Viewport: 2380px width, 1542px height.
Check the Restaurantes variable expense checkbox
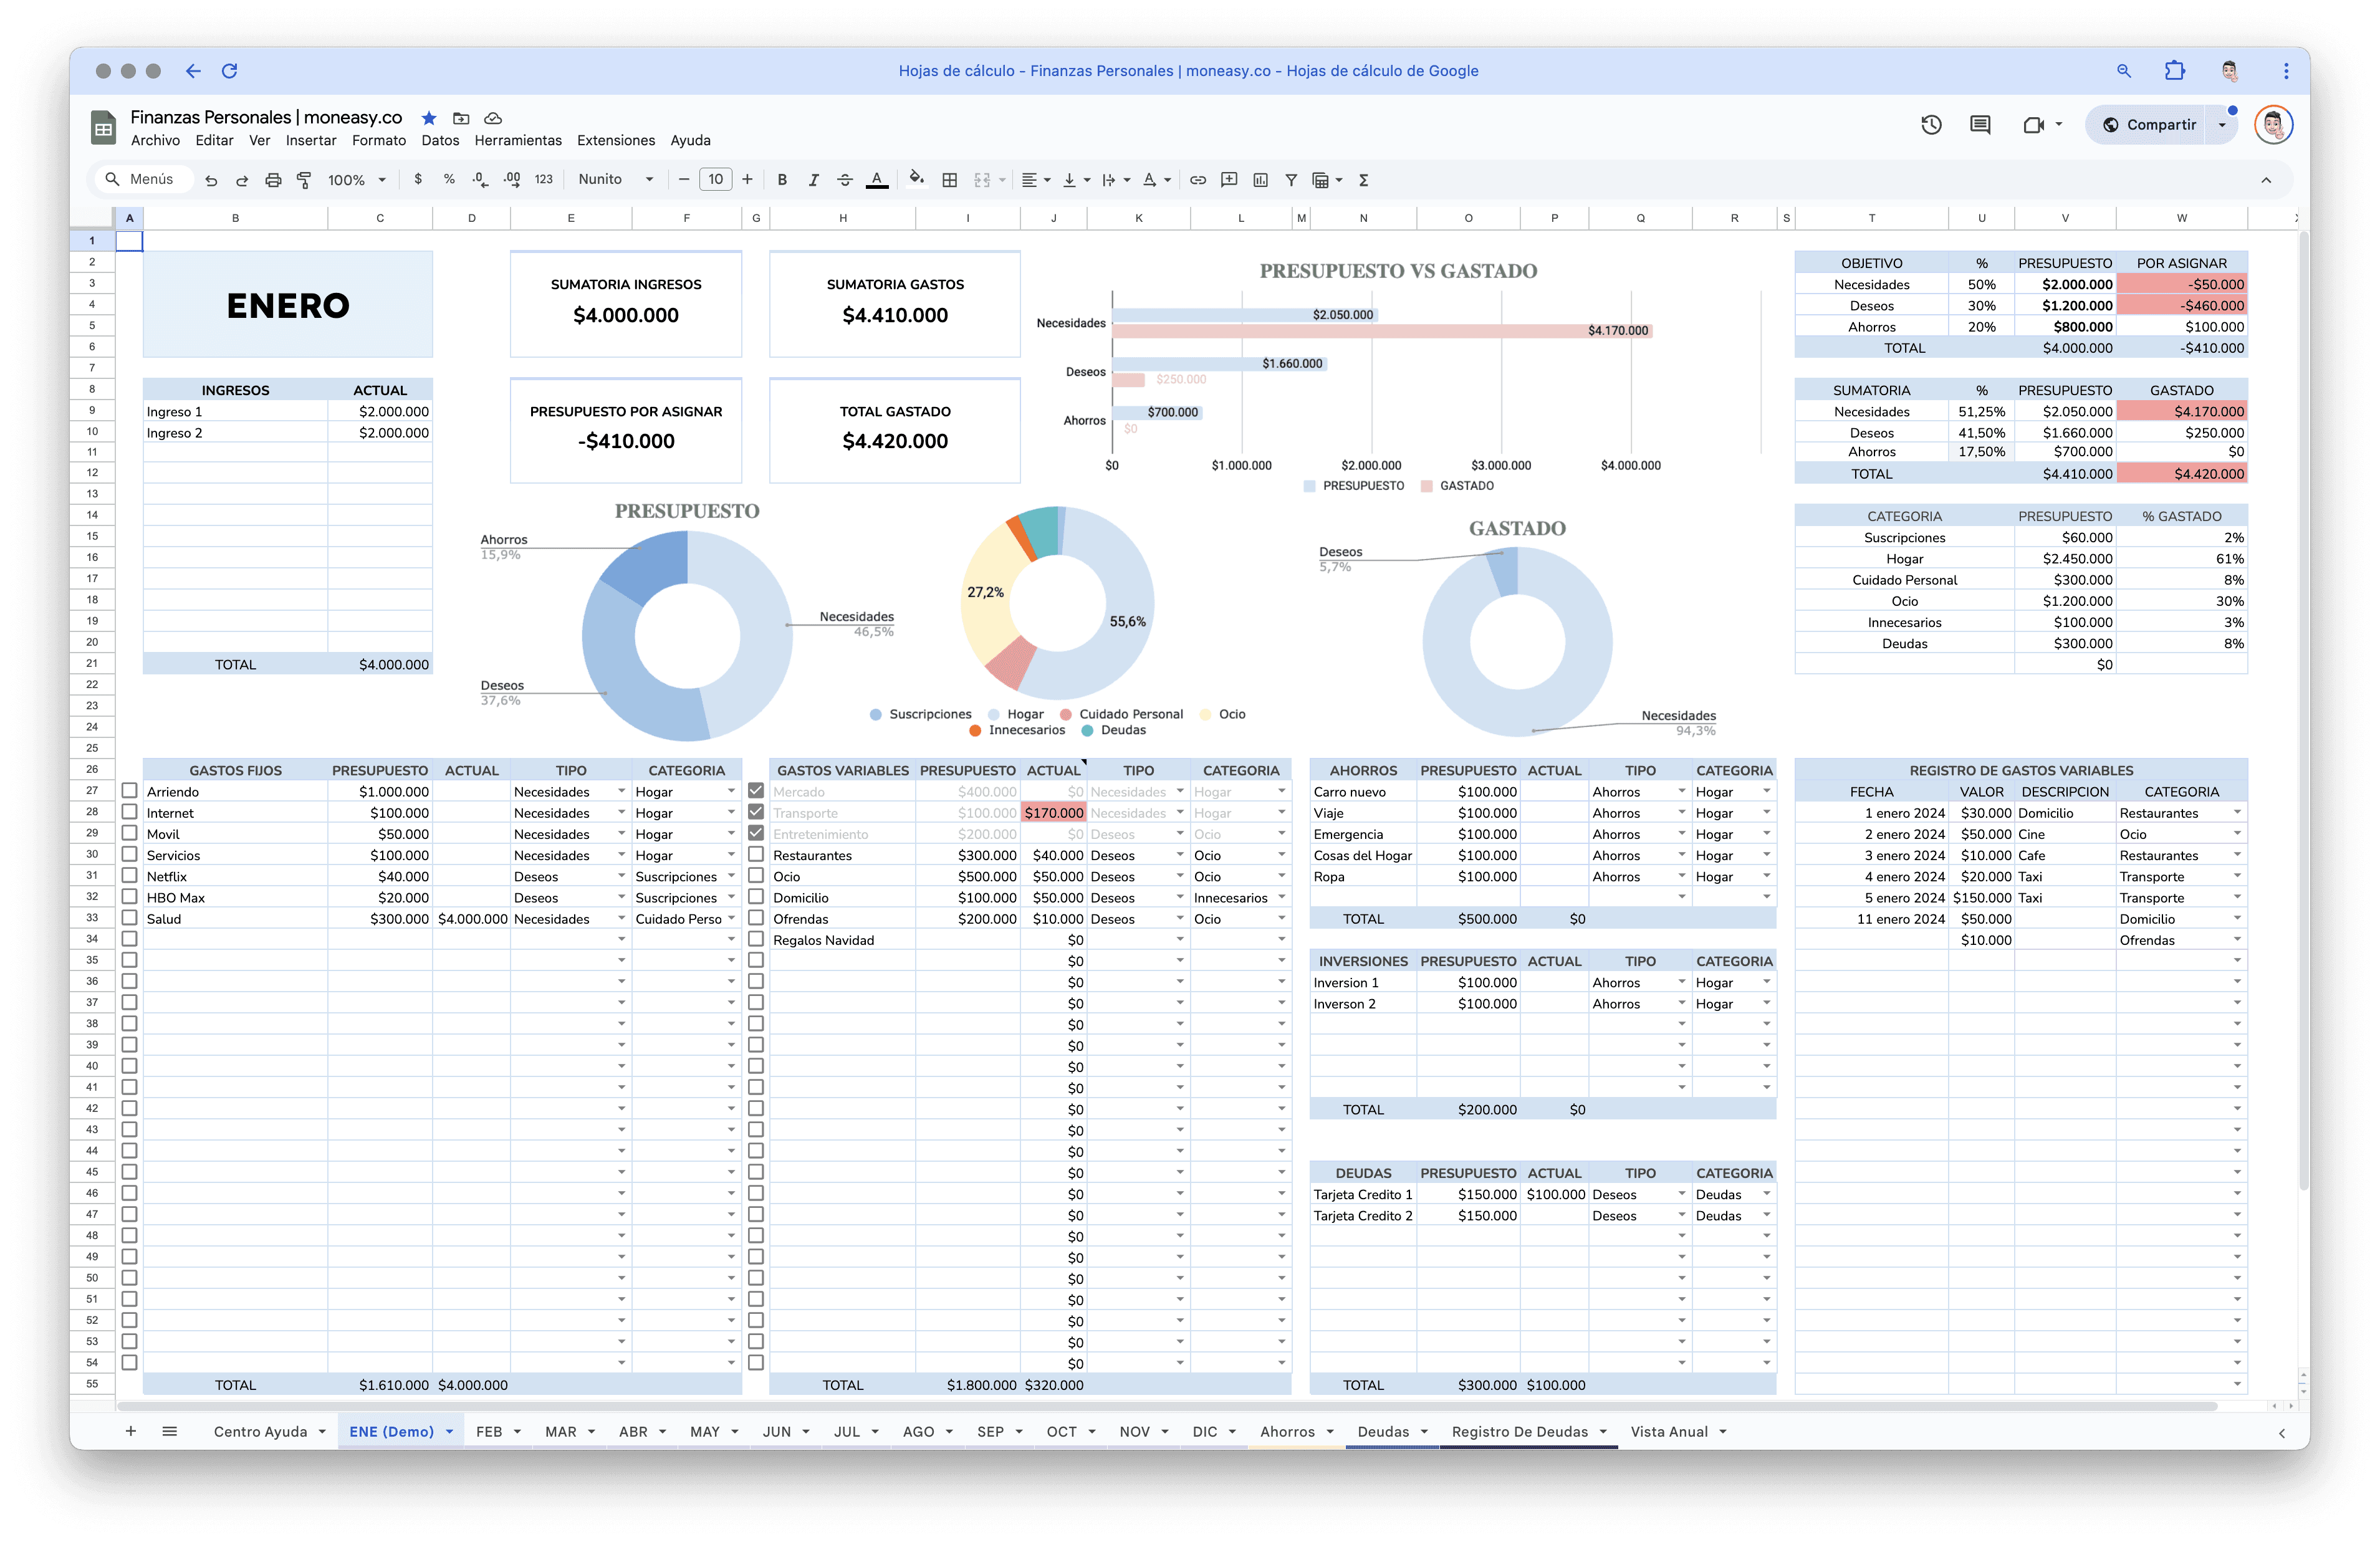point(756,854)
